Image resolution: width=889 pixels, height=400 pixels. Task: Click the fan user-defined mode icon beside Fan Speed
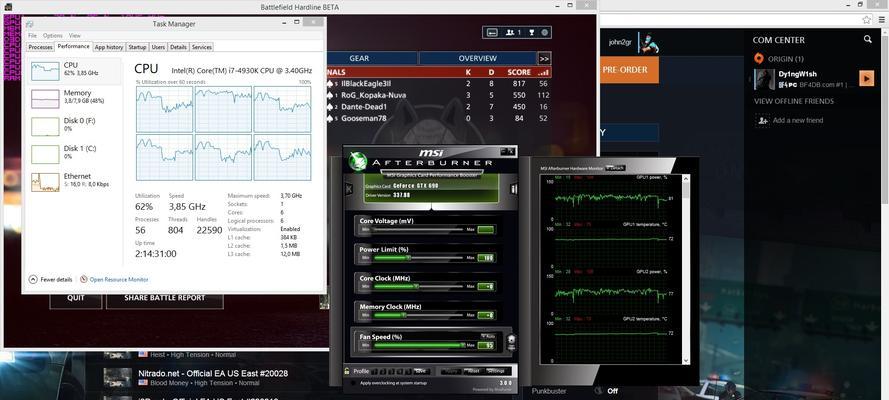click(x=511, y=341)
